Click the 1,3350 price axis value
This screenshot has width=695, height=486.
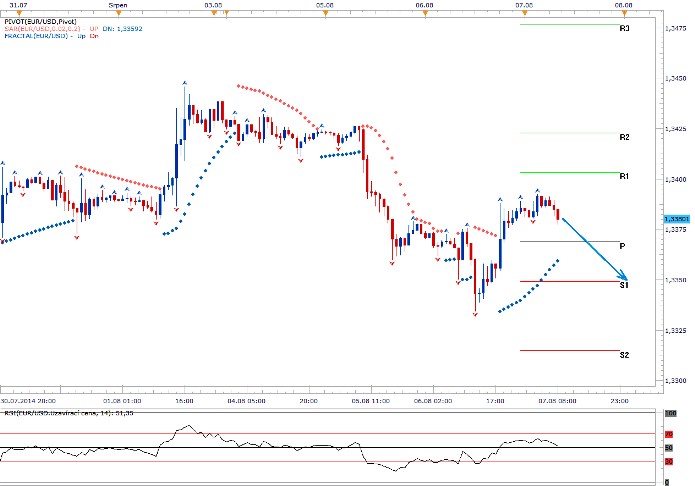(x=676, y=280)
